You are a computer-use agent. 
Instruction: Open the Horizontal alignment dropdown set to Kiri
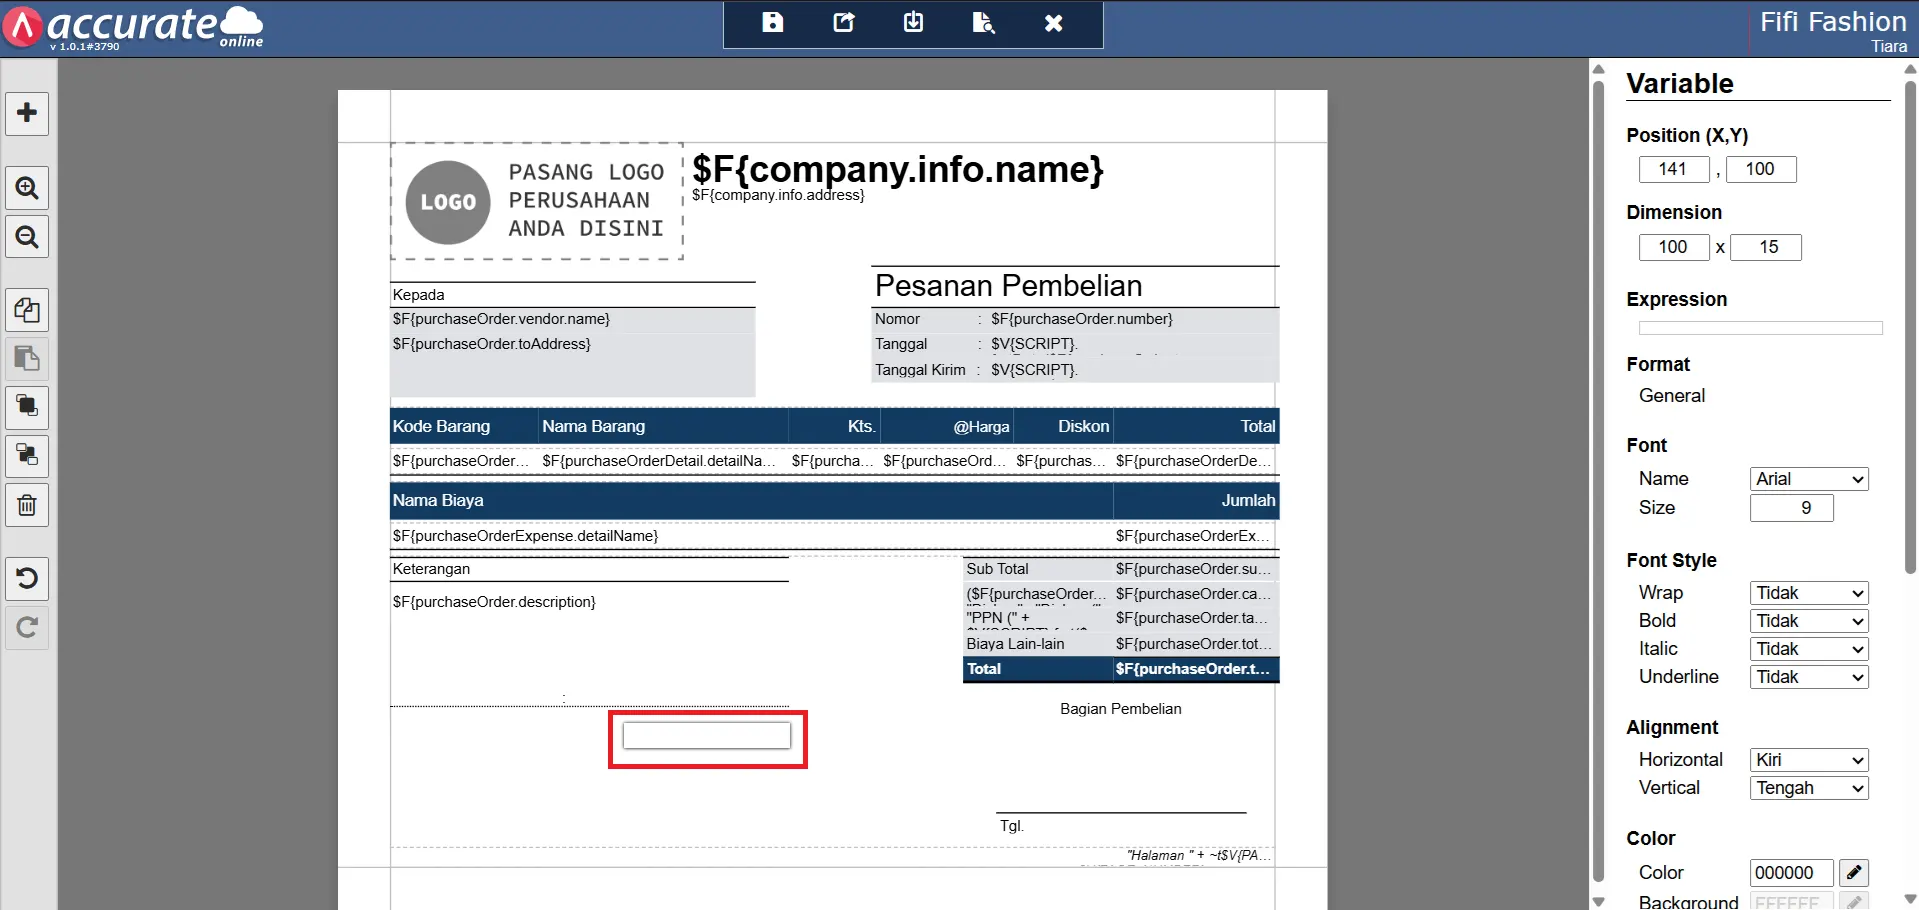(1806, 759)
